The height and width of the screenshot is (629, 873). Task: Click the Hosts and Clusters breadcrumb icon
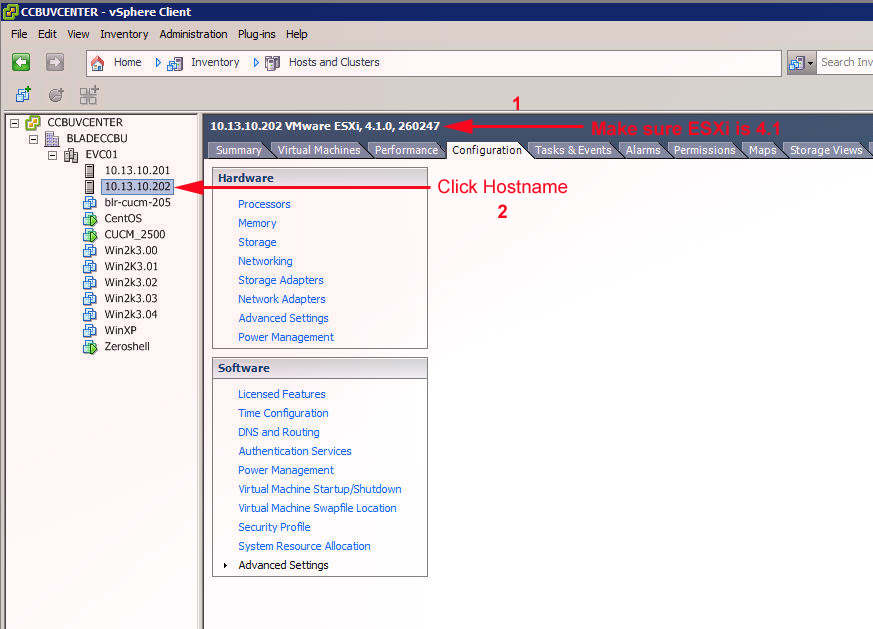pyautogui.click(x=272, y=63)
